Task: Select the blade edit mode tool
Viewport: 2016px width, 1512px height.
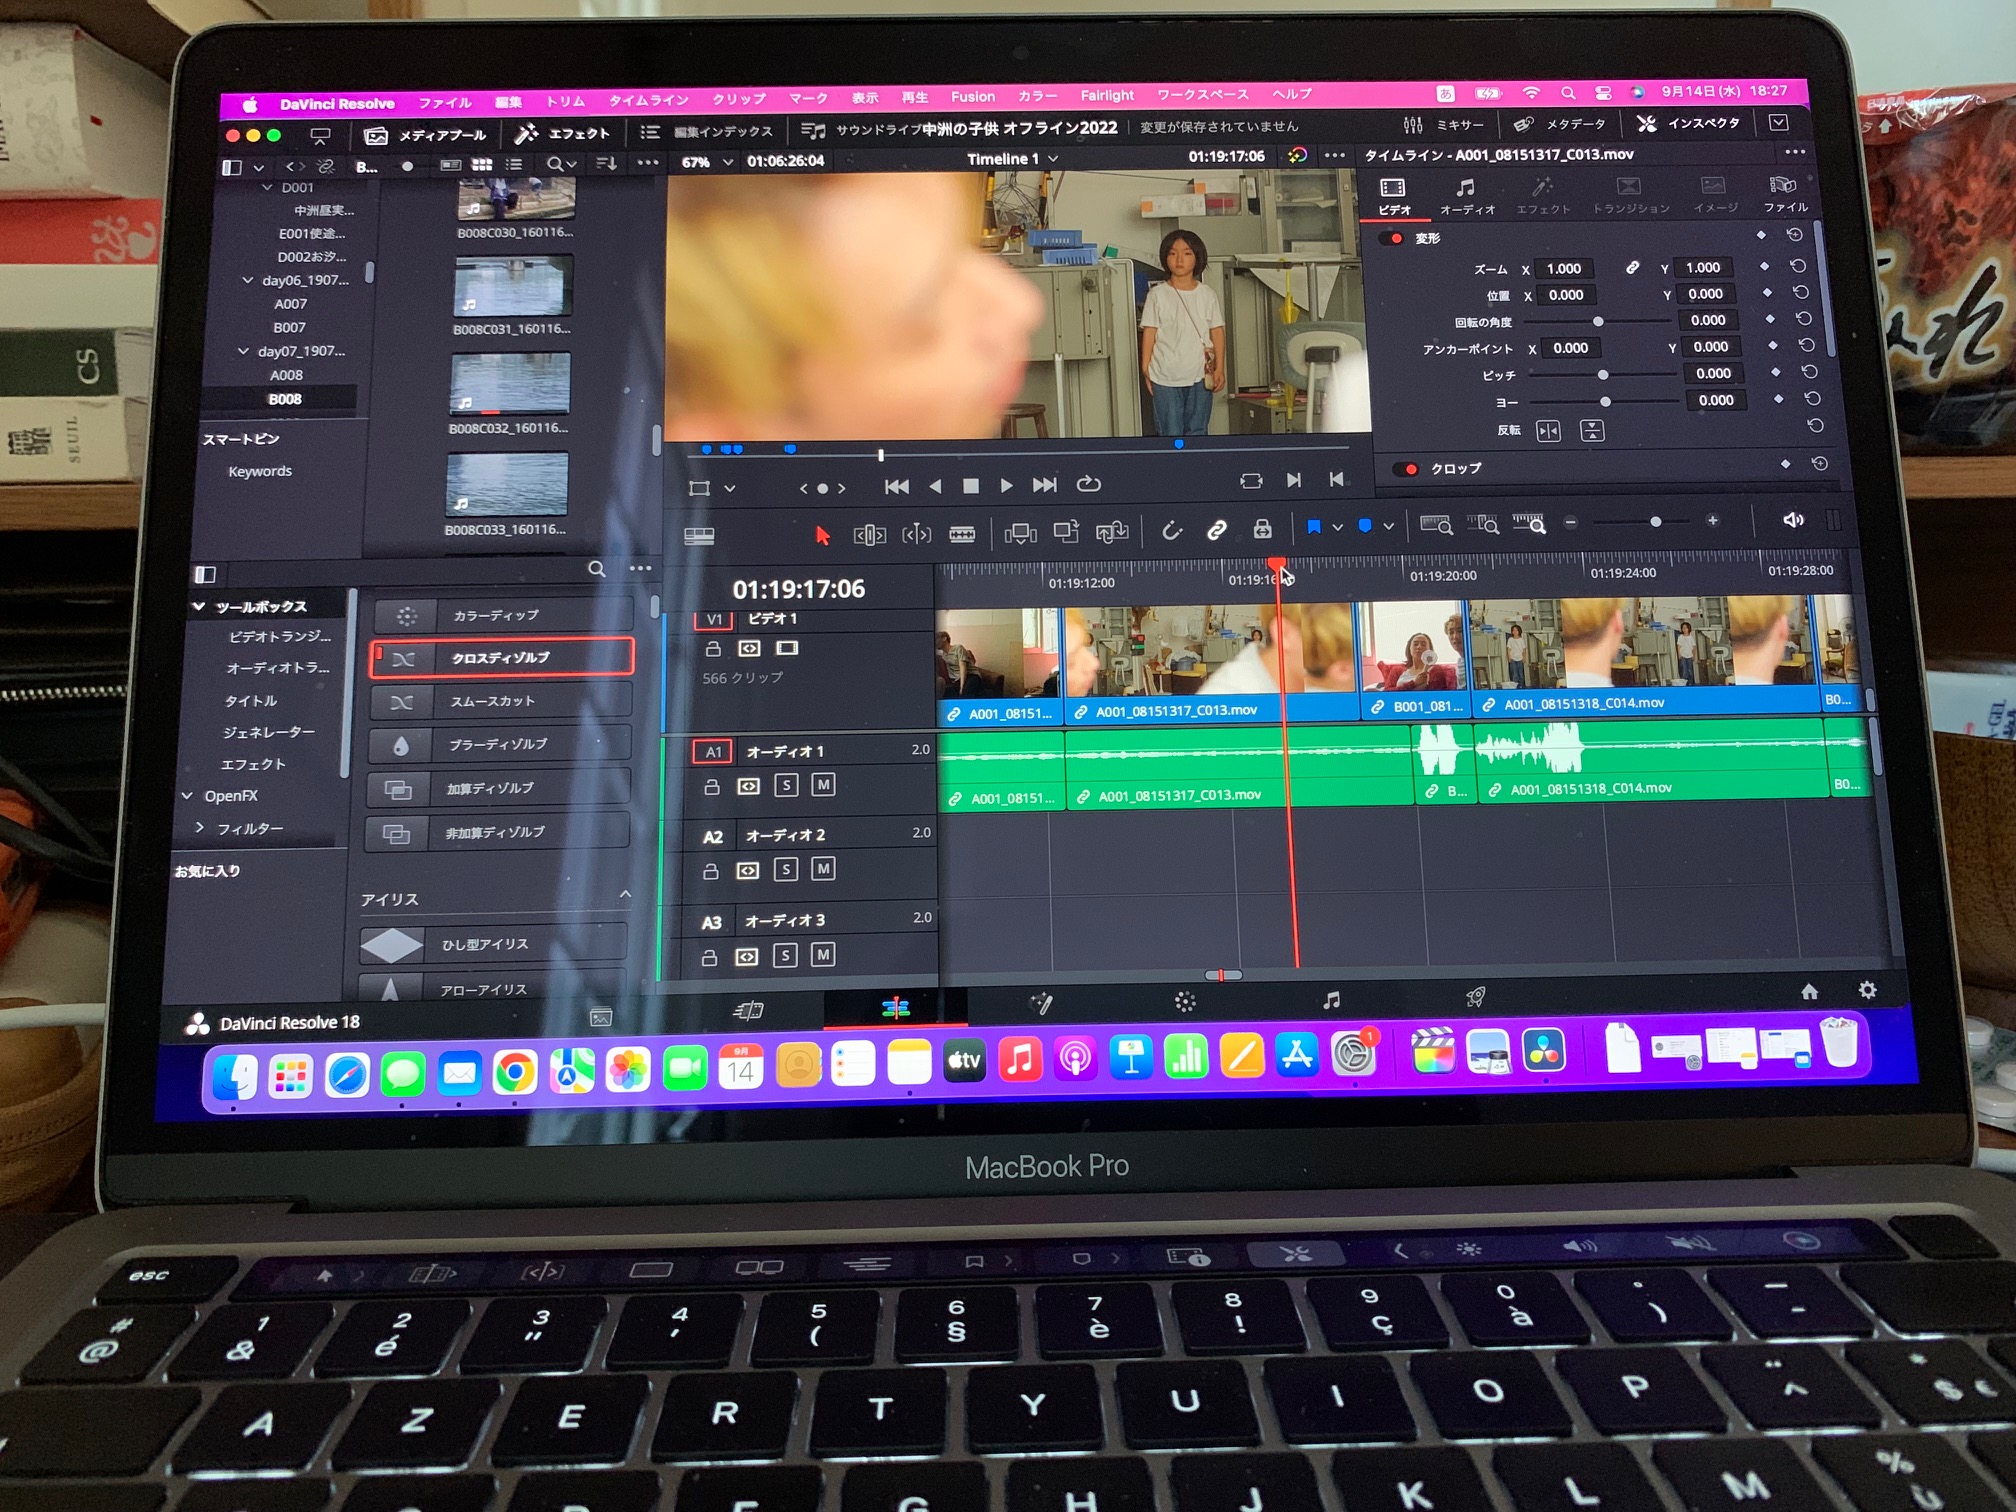Action: coord(962,534)
